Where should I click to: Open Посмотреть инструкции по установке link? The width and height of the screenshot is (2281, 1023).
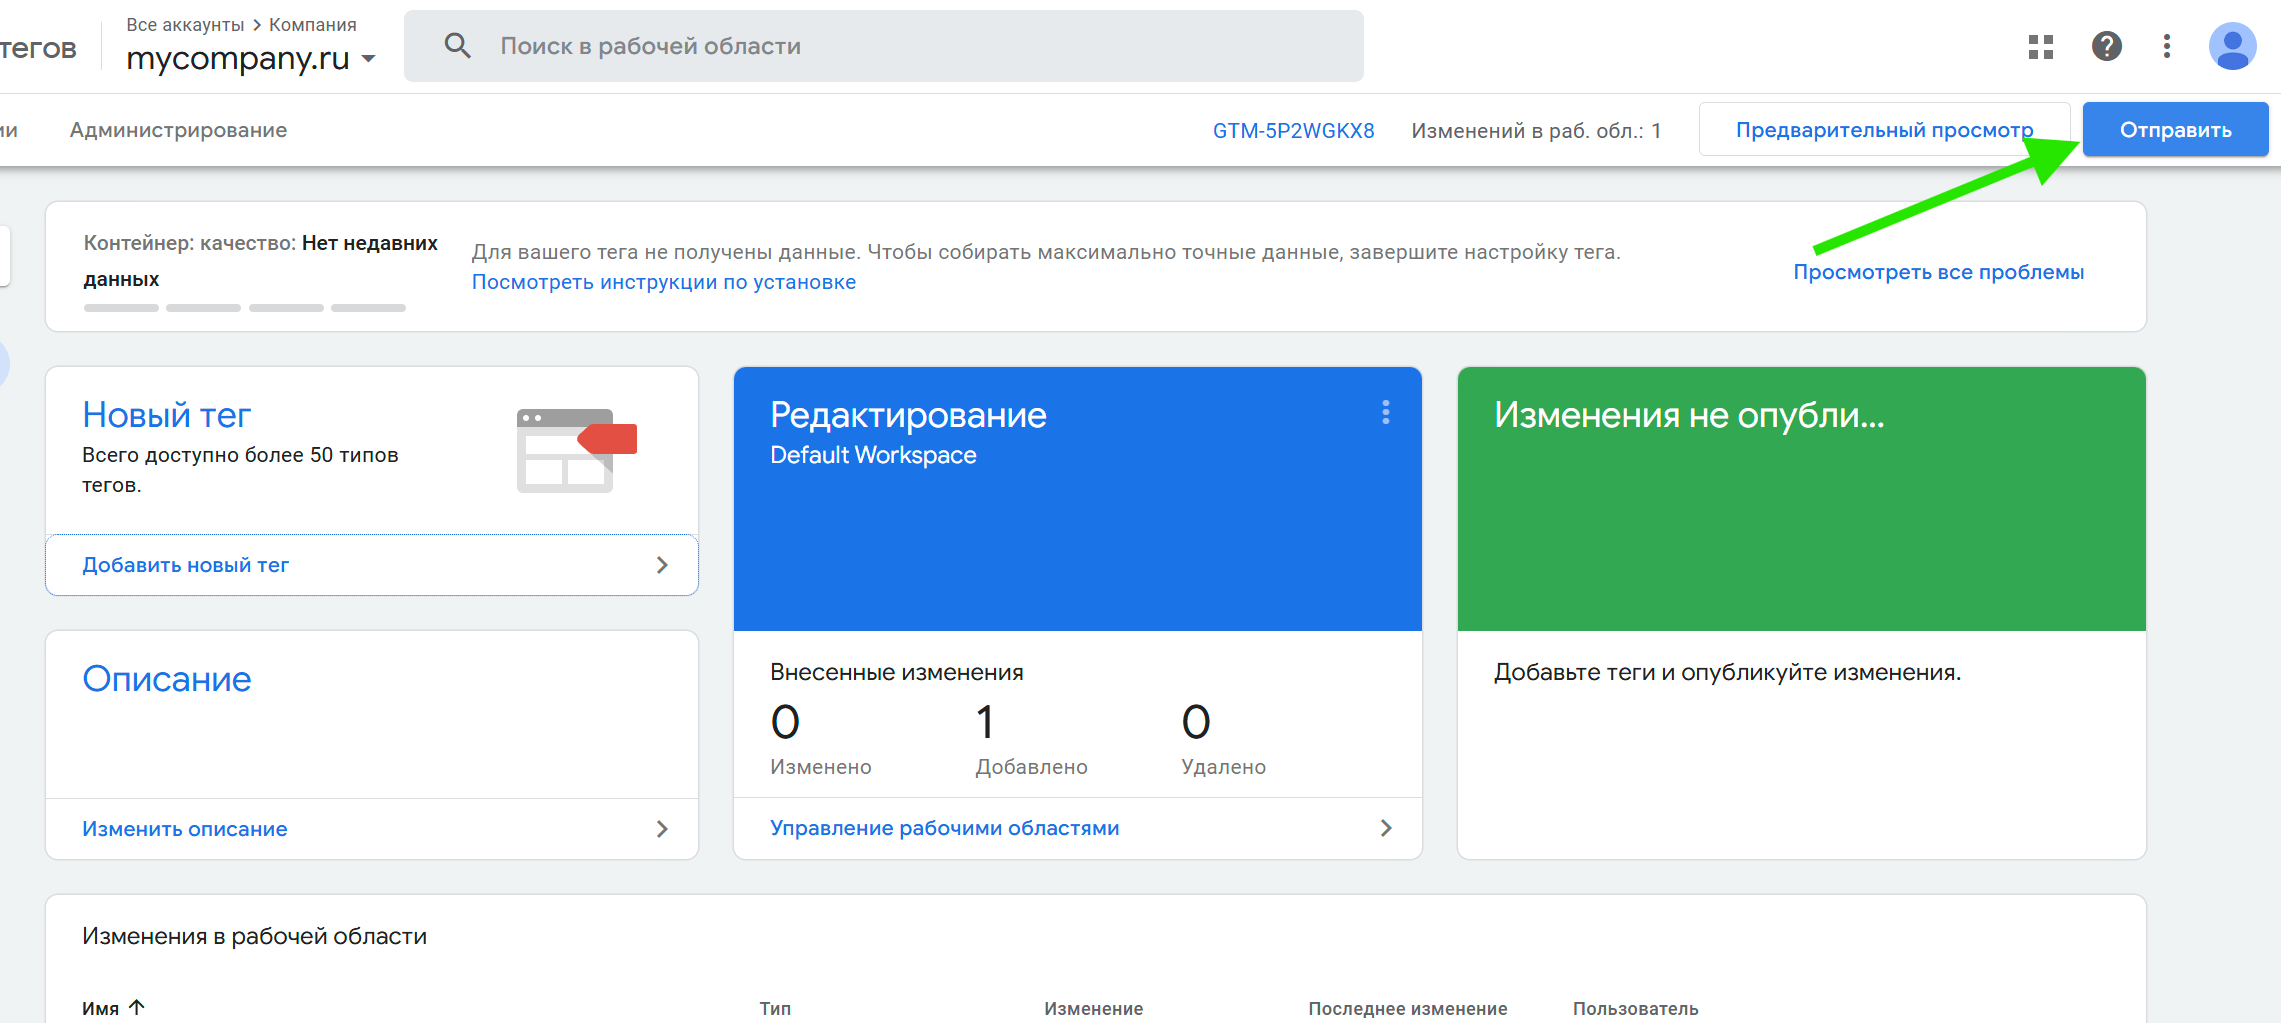pos(663,281)
